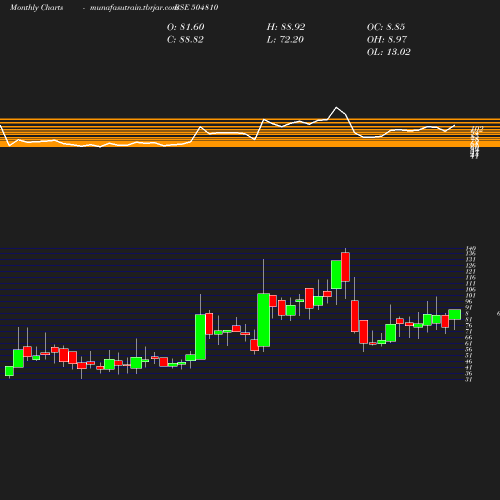Click the "BSE 504810" symbol text
Screen dimensions: 500x500
tap(197, 7)
